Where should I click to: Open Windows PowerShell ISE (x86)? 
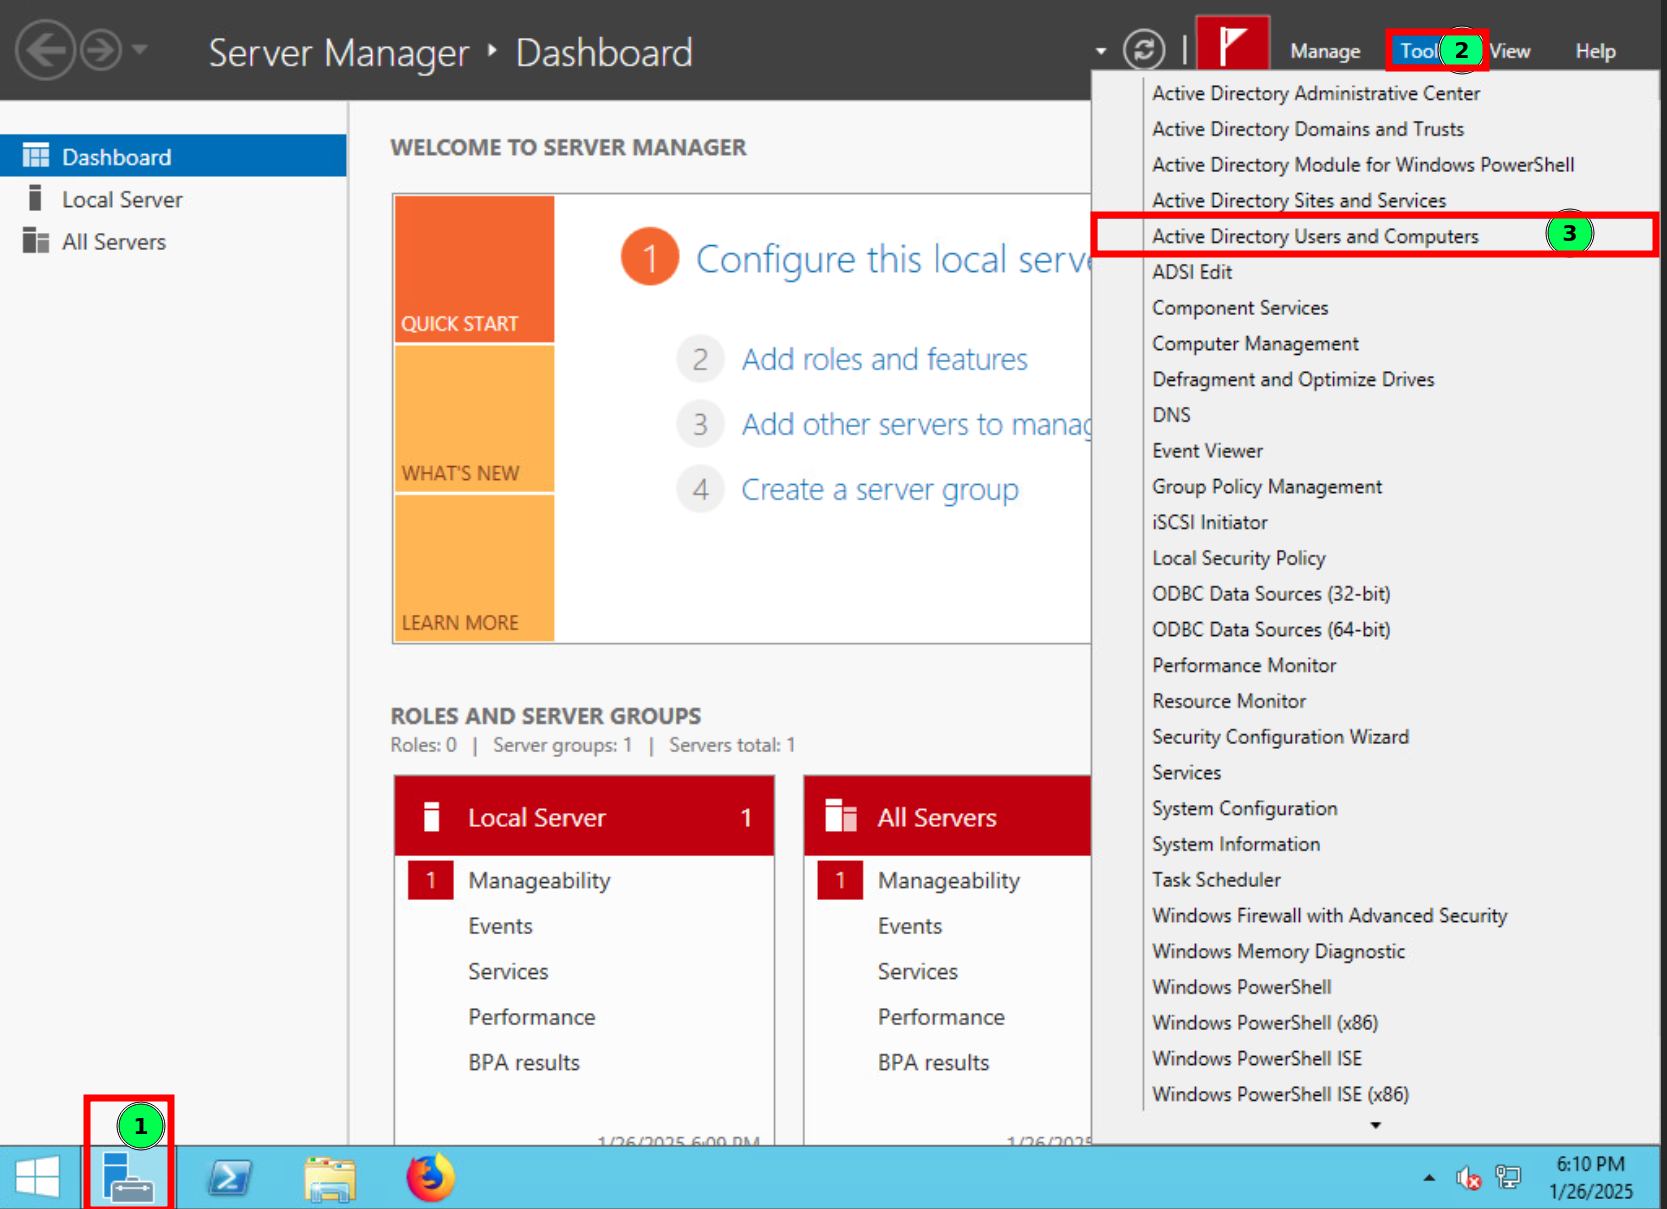tap(1376, 1095)
